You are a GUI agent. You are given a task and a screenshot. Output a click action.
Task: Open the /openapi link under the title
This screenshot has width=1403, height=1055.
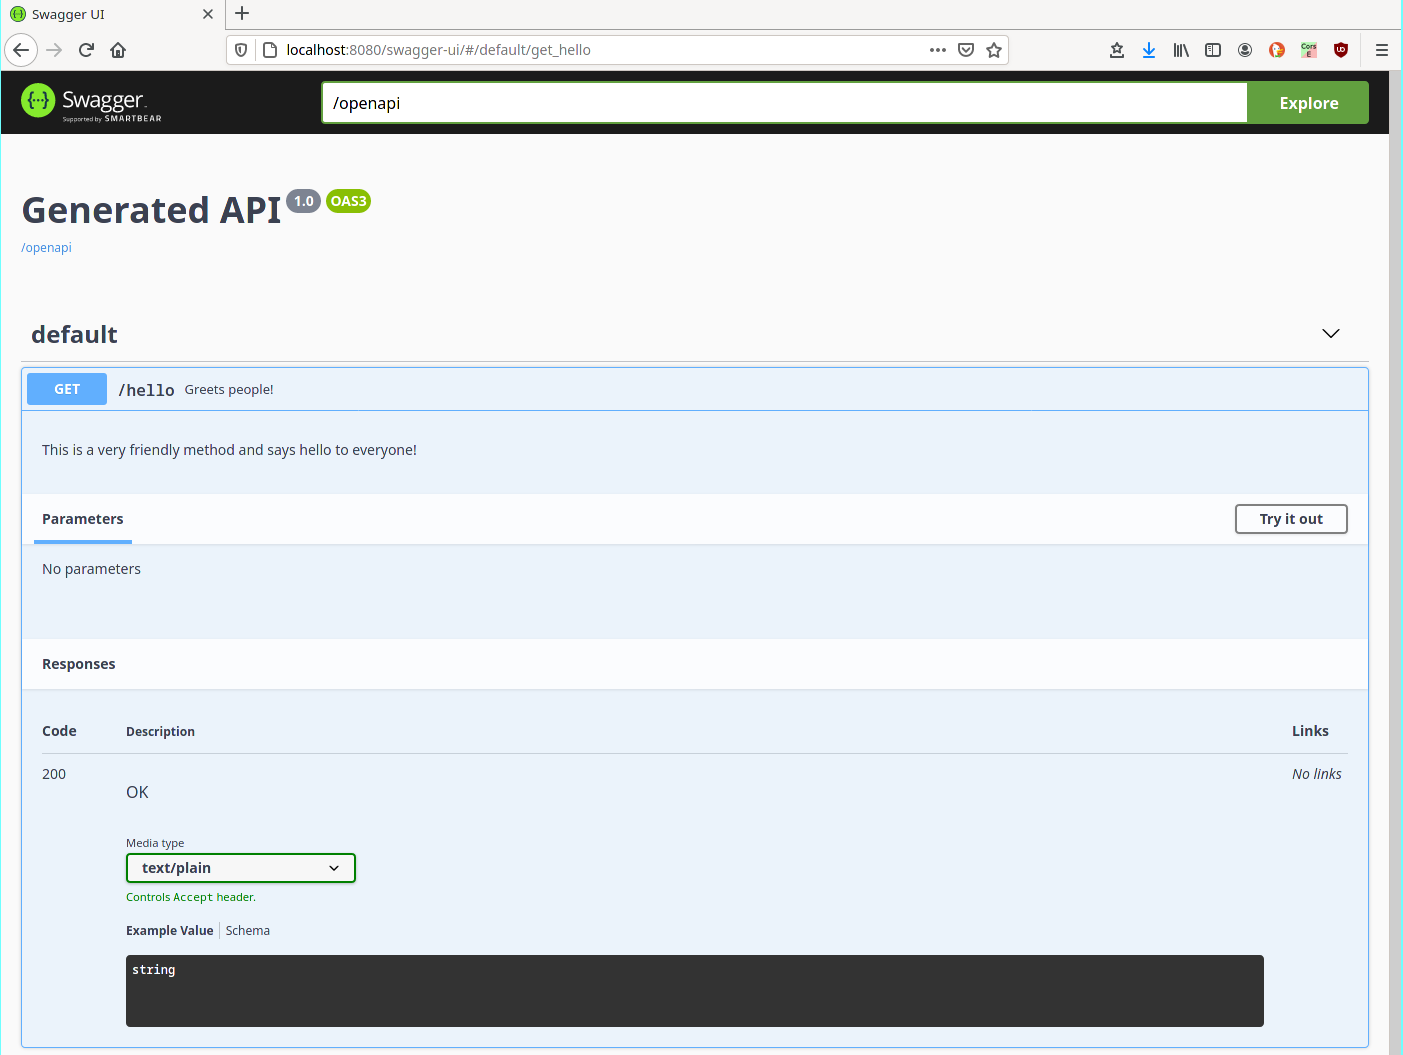point(46,248)
